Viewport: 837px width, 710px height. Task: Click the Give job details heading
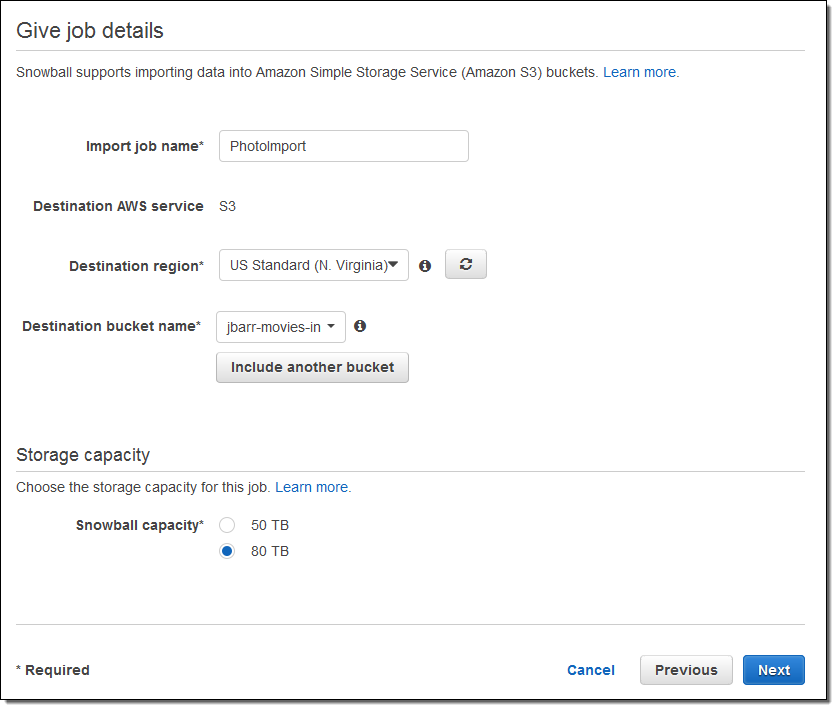point(90,30)
